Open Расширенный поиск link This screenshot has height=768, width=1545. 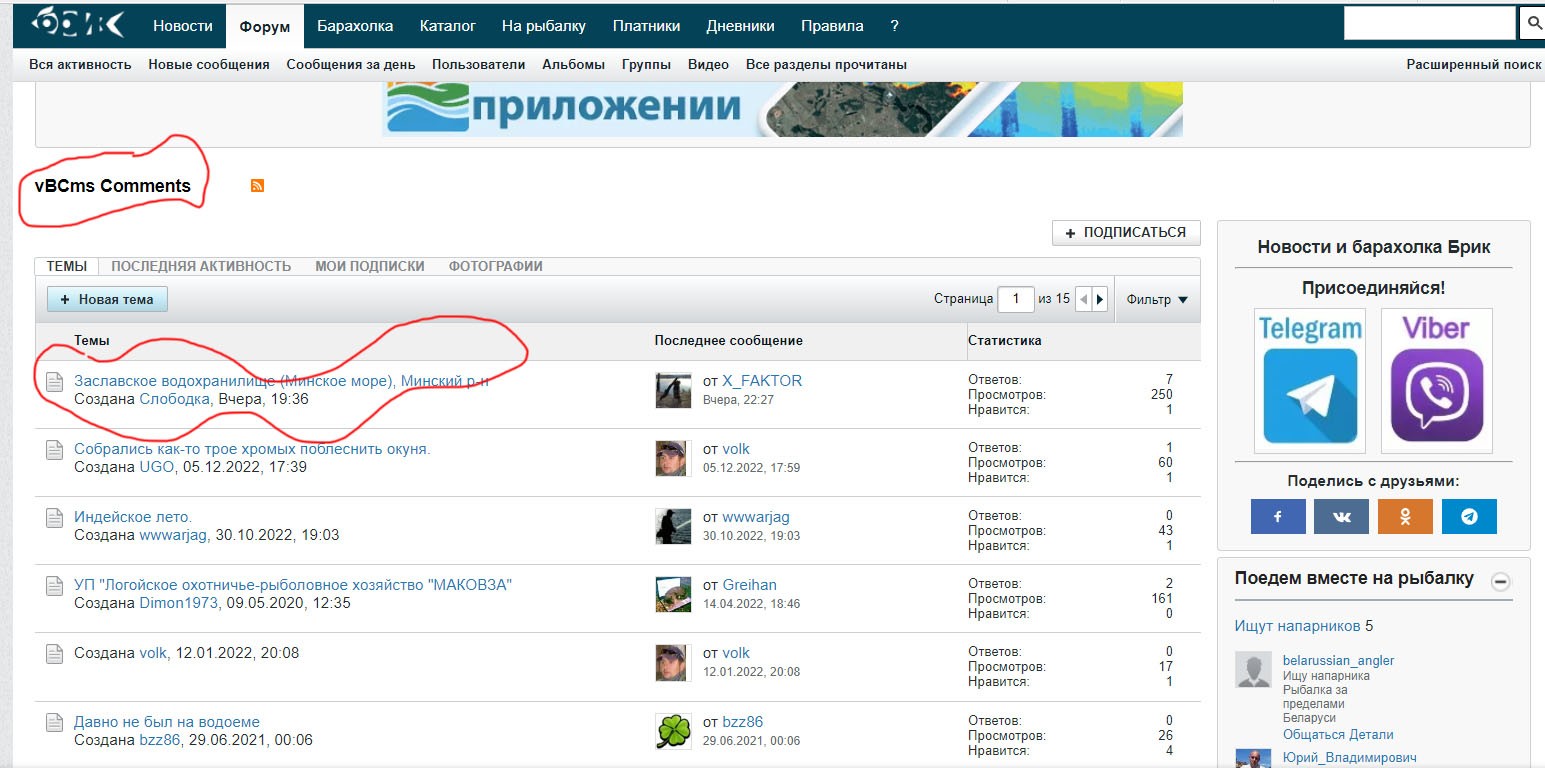tap(1474, 64)
